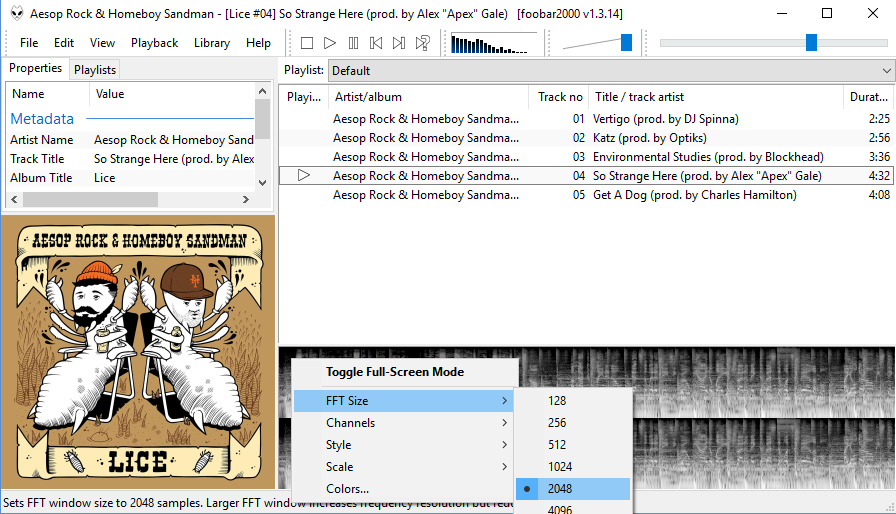The height and width of the screenshot is (514, 896).
Task: Select the Album Title property row
Action: point(131,178)
